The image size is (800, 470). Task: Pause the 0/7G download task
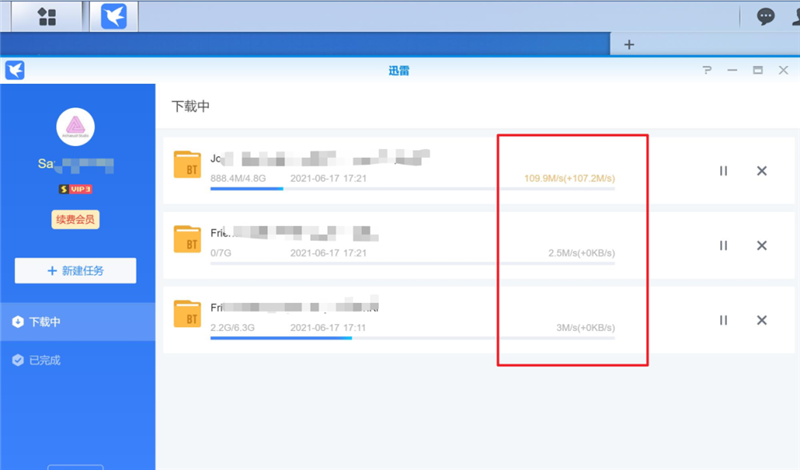pyautogui.click(x=723, y=246)
